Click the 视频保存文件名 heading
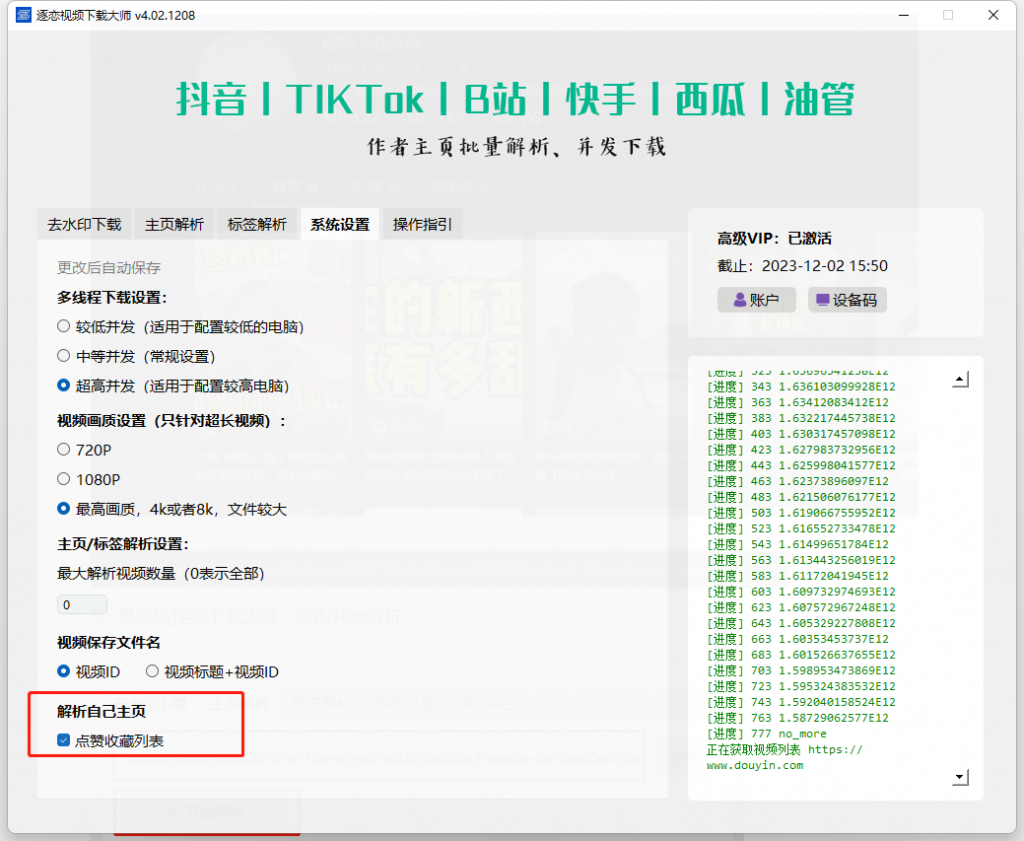1024x841 pixels. tap(108, 643)
